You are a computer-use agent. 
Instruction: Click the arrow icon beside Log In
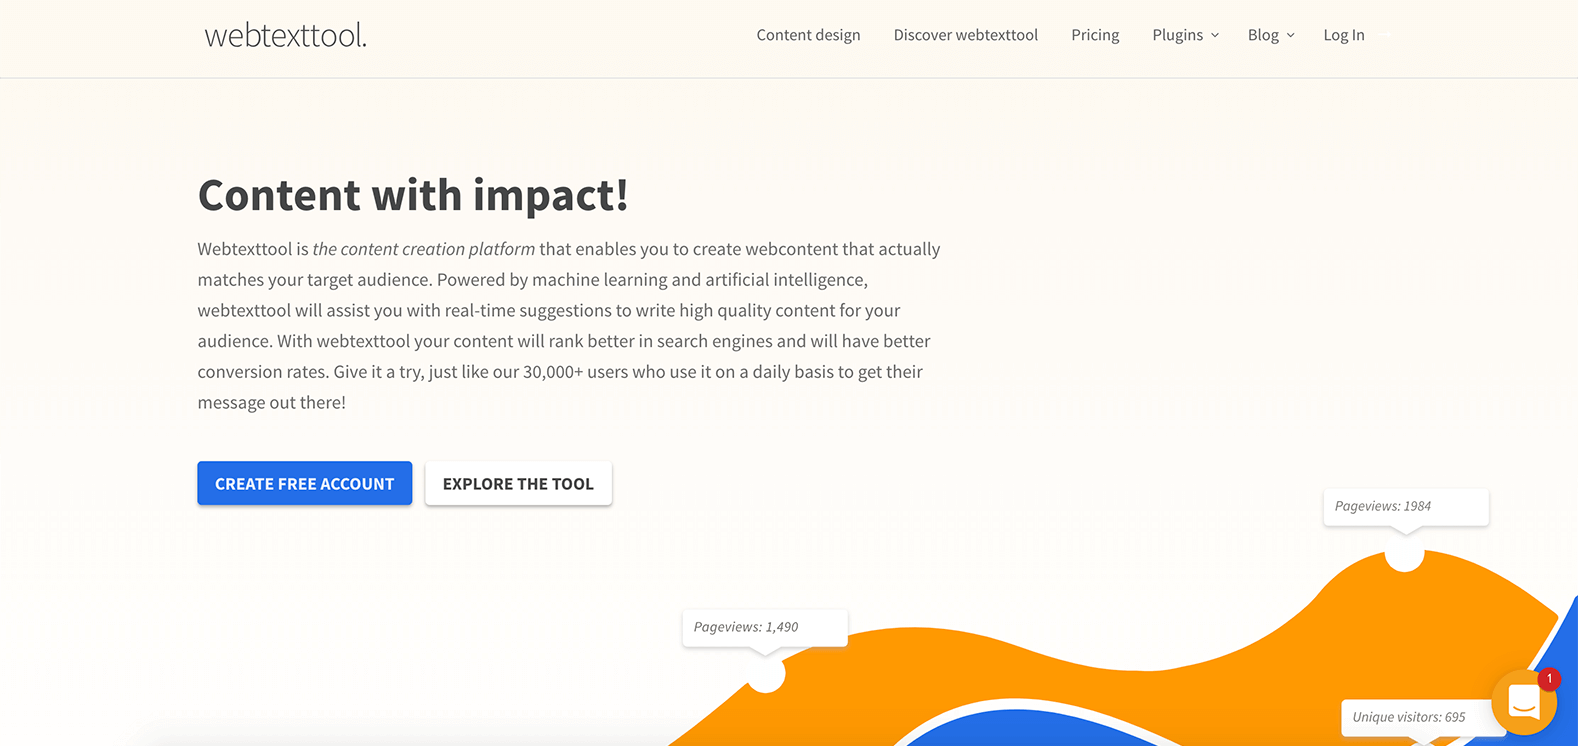tap(1385, 35)
